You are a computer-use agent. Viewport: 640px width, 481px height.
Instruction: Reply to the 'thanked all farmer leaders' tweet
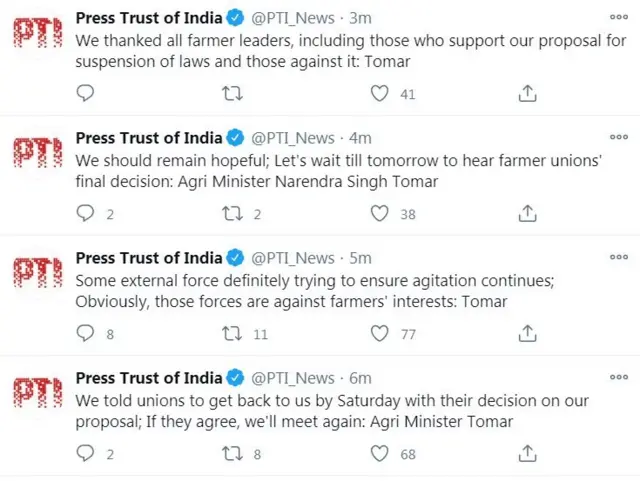pos(86,93)
